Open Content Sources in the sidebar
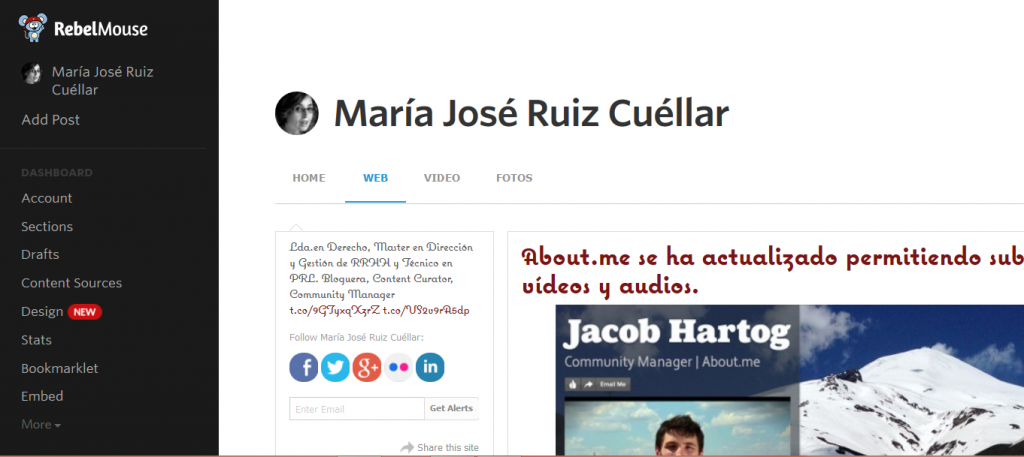Screen dimensions: 1024x457 pyautogui.click(x=71, y=283)
